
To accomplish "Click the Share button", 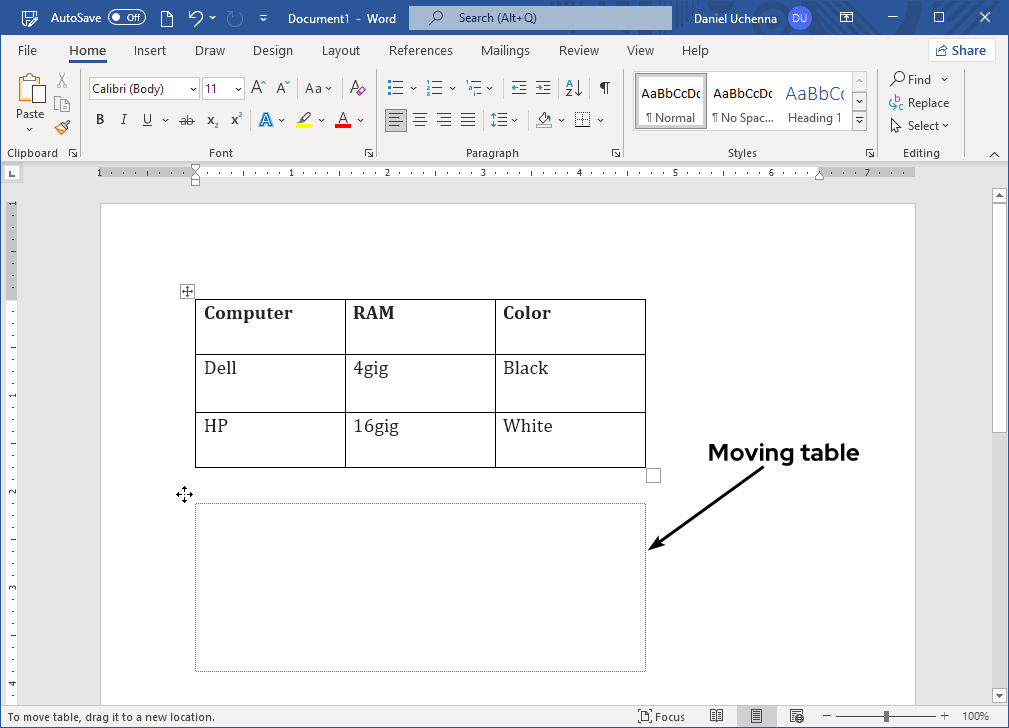I will click(961, 50).
